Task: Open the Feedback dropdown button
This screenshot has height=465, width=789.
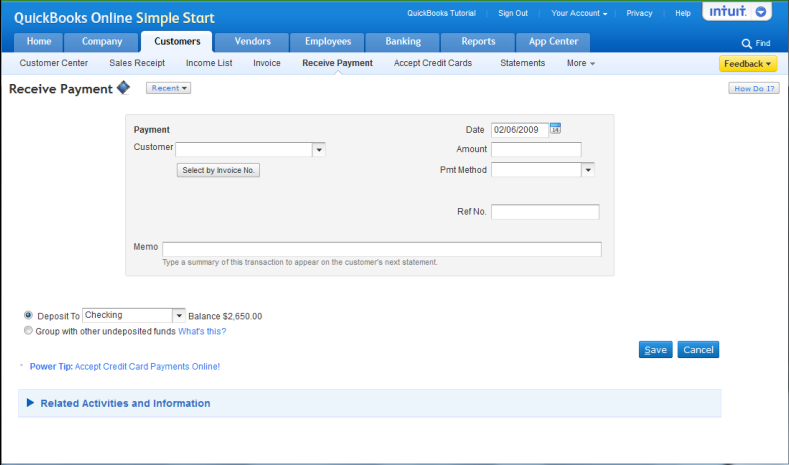Action: coord(748,64)
